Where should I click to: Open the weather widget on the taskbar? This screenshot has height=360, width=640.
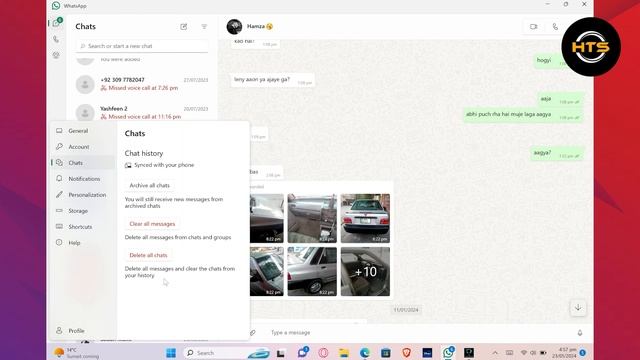click(77, 353)
